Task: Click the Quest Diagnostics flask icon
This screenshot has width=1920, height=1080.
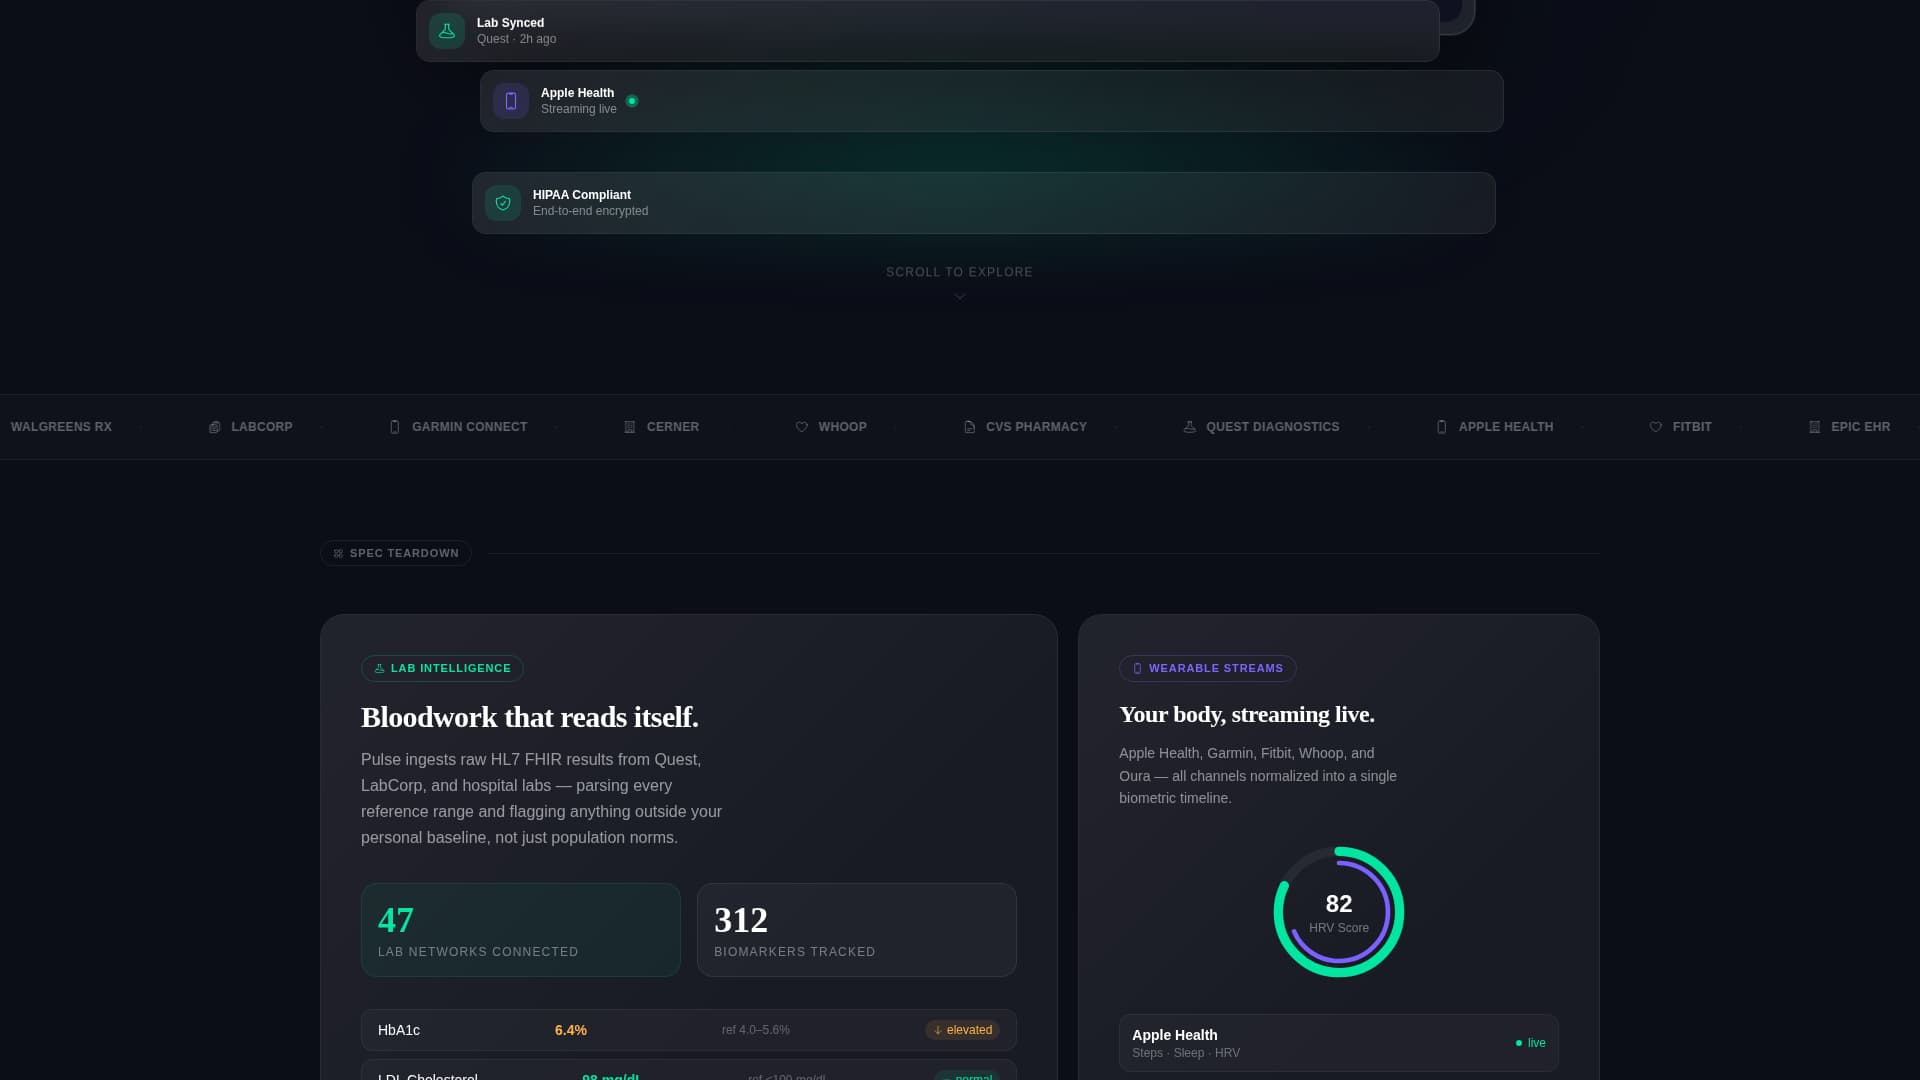Action: pos(1189,427)
